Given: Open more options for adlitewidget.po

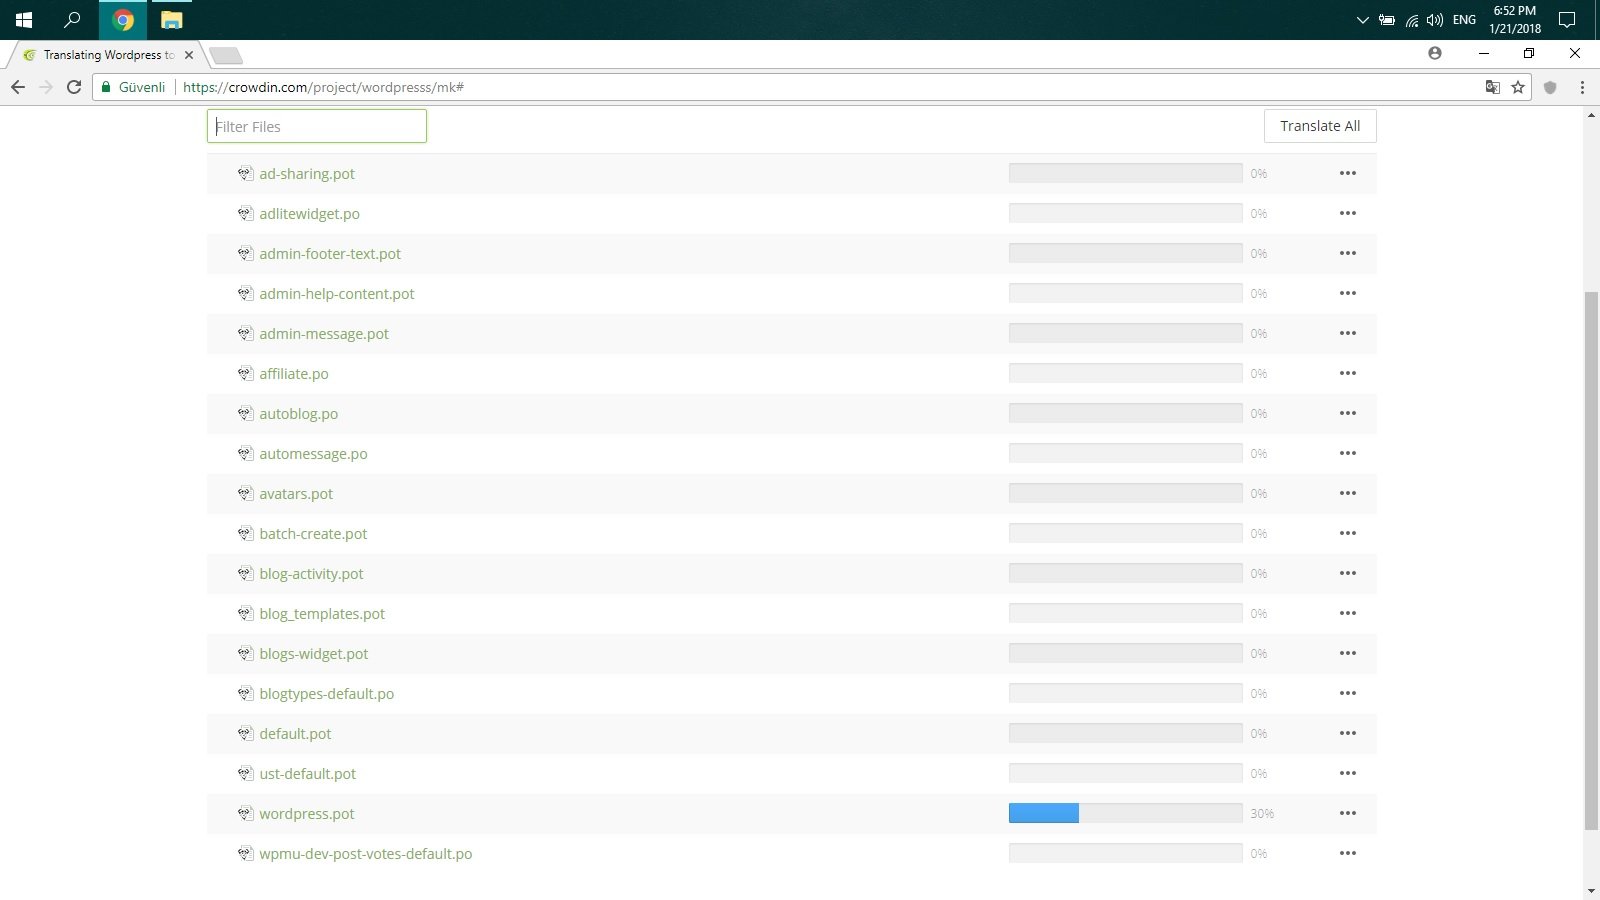Looking at the screenshot, I should point(1348,213).
